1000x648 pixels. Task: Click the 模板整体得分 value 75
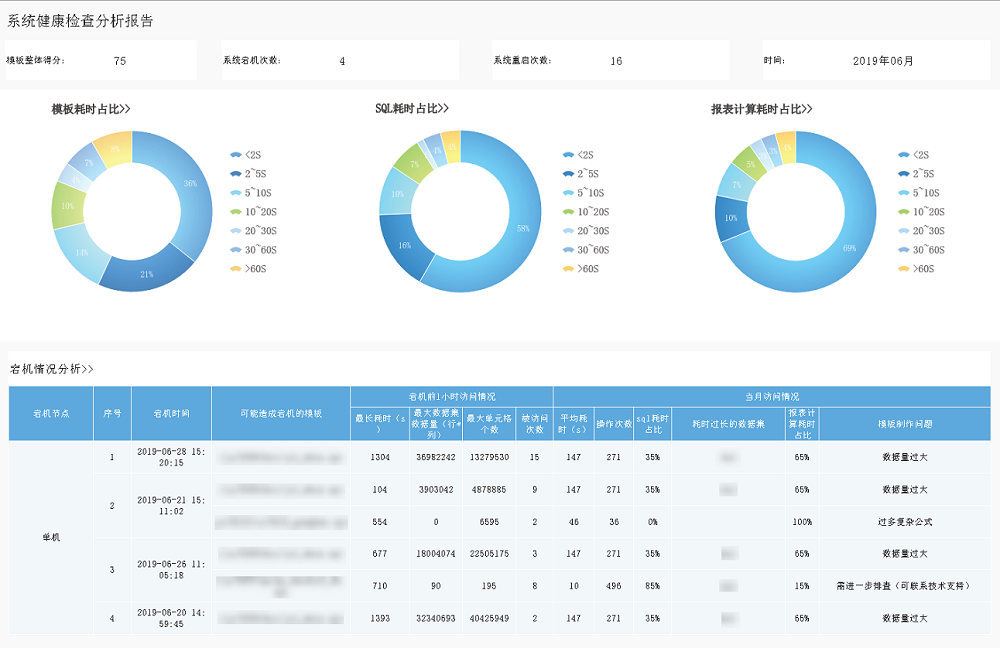click(120, 61)
